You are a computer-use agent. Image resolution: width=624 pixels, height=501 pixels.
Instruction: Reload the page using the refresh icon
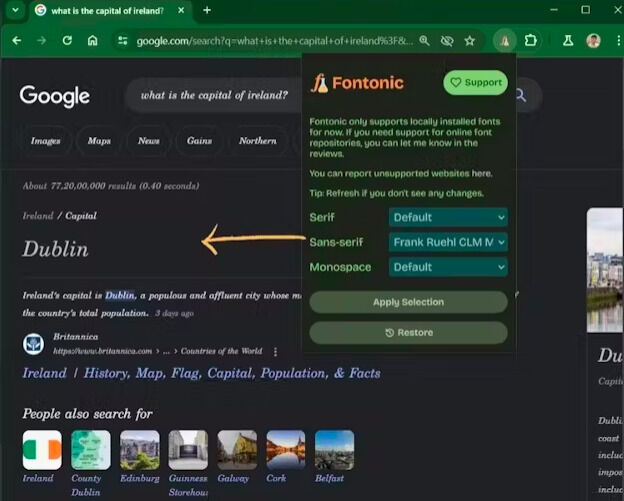(x=67, y=41)
